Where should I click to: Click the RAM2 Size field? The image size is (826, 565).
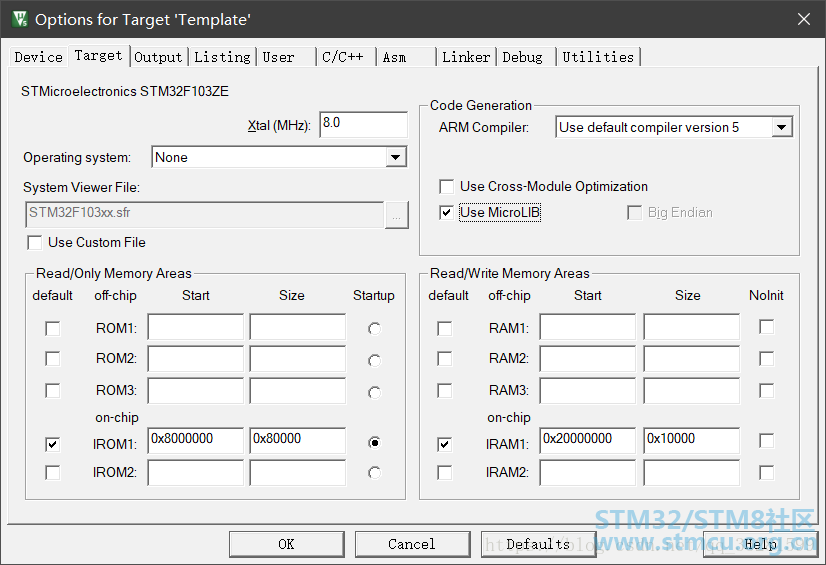pyautogui.click(x=692, y=359)
